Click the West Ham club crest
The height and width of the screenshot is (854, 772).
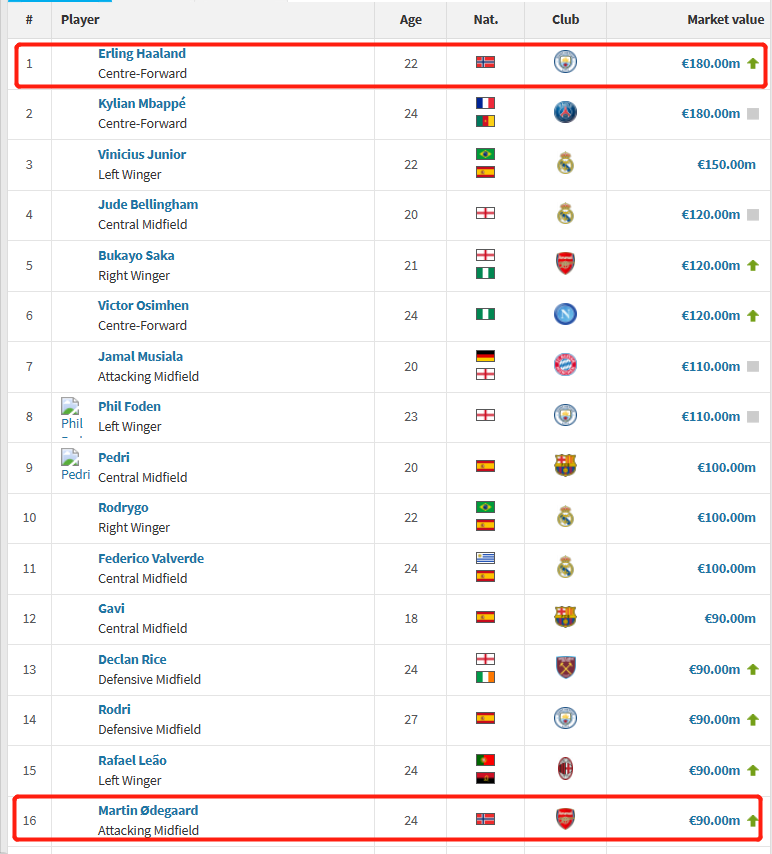tap(565, 668)
